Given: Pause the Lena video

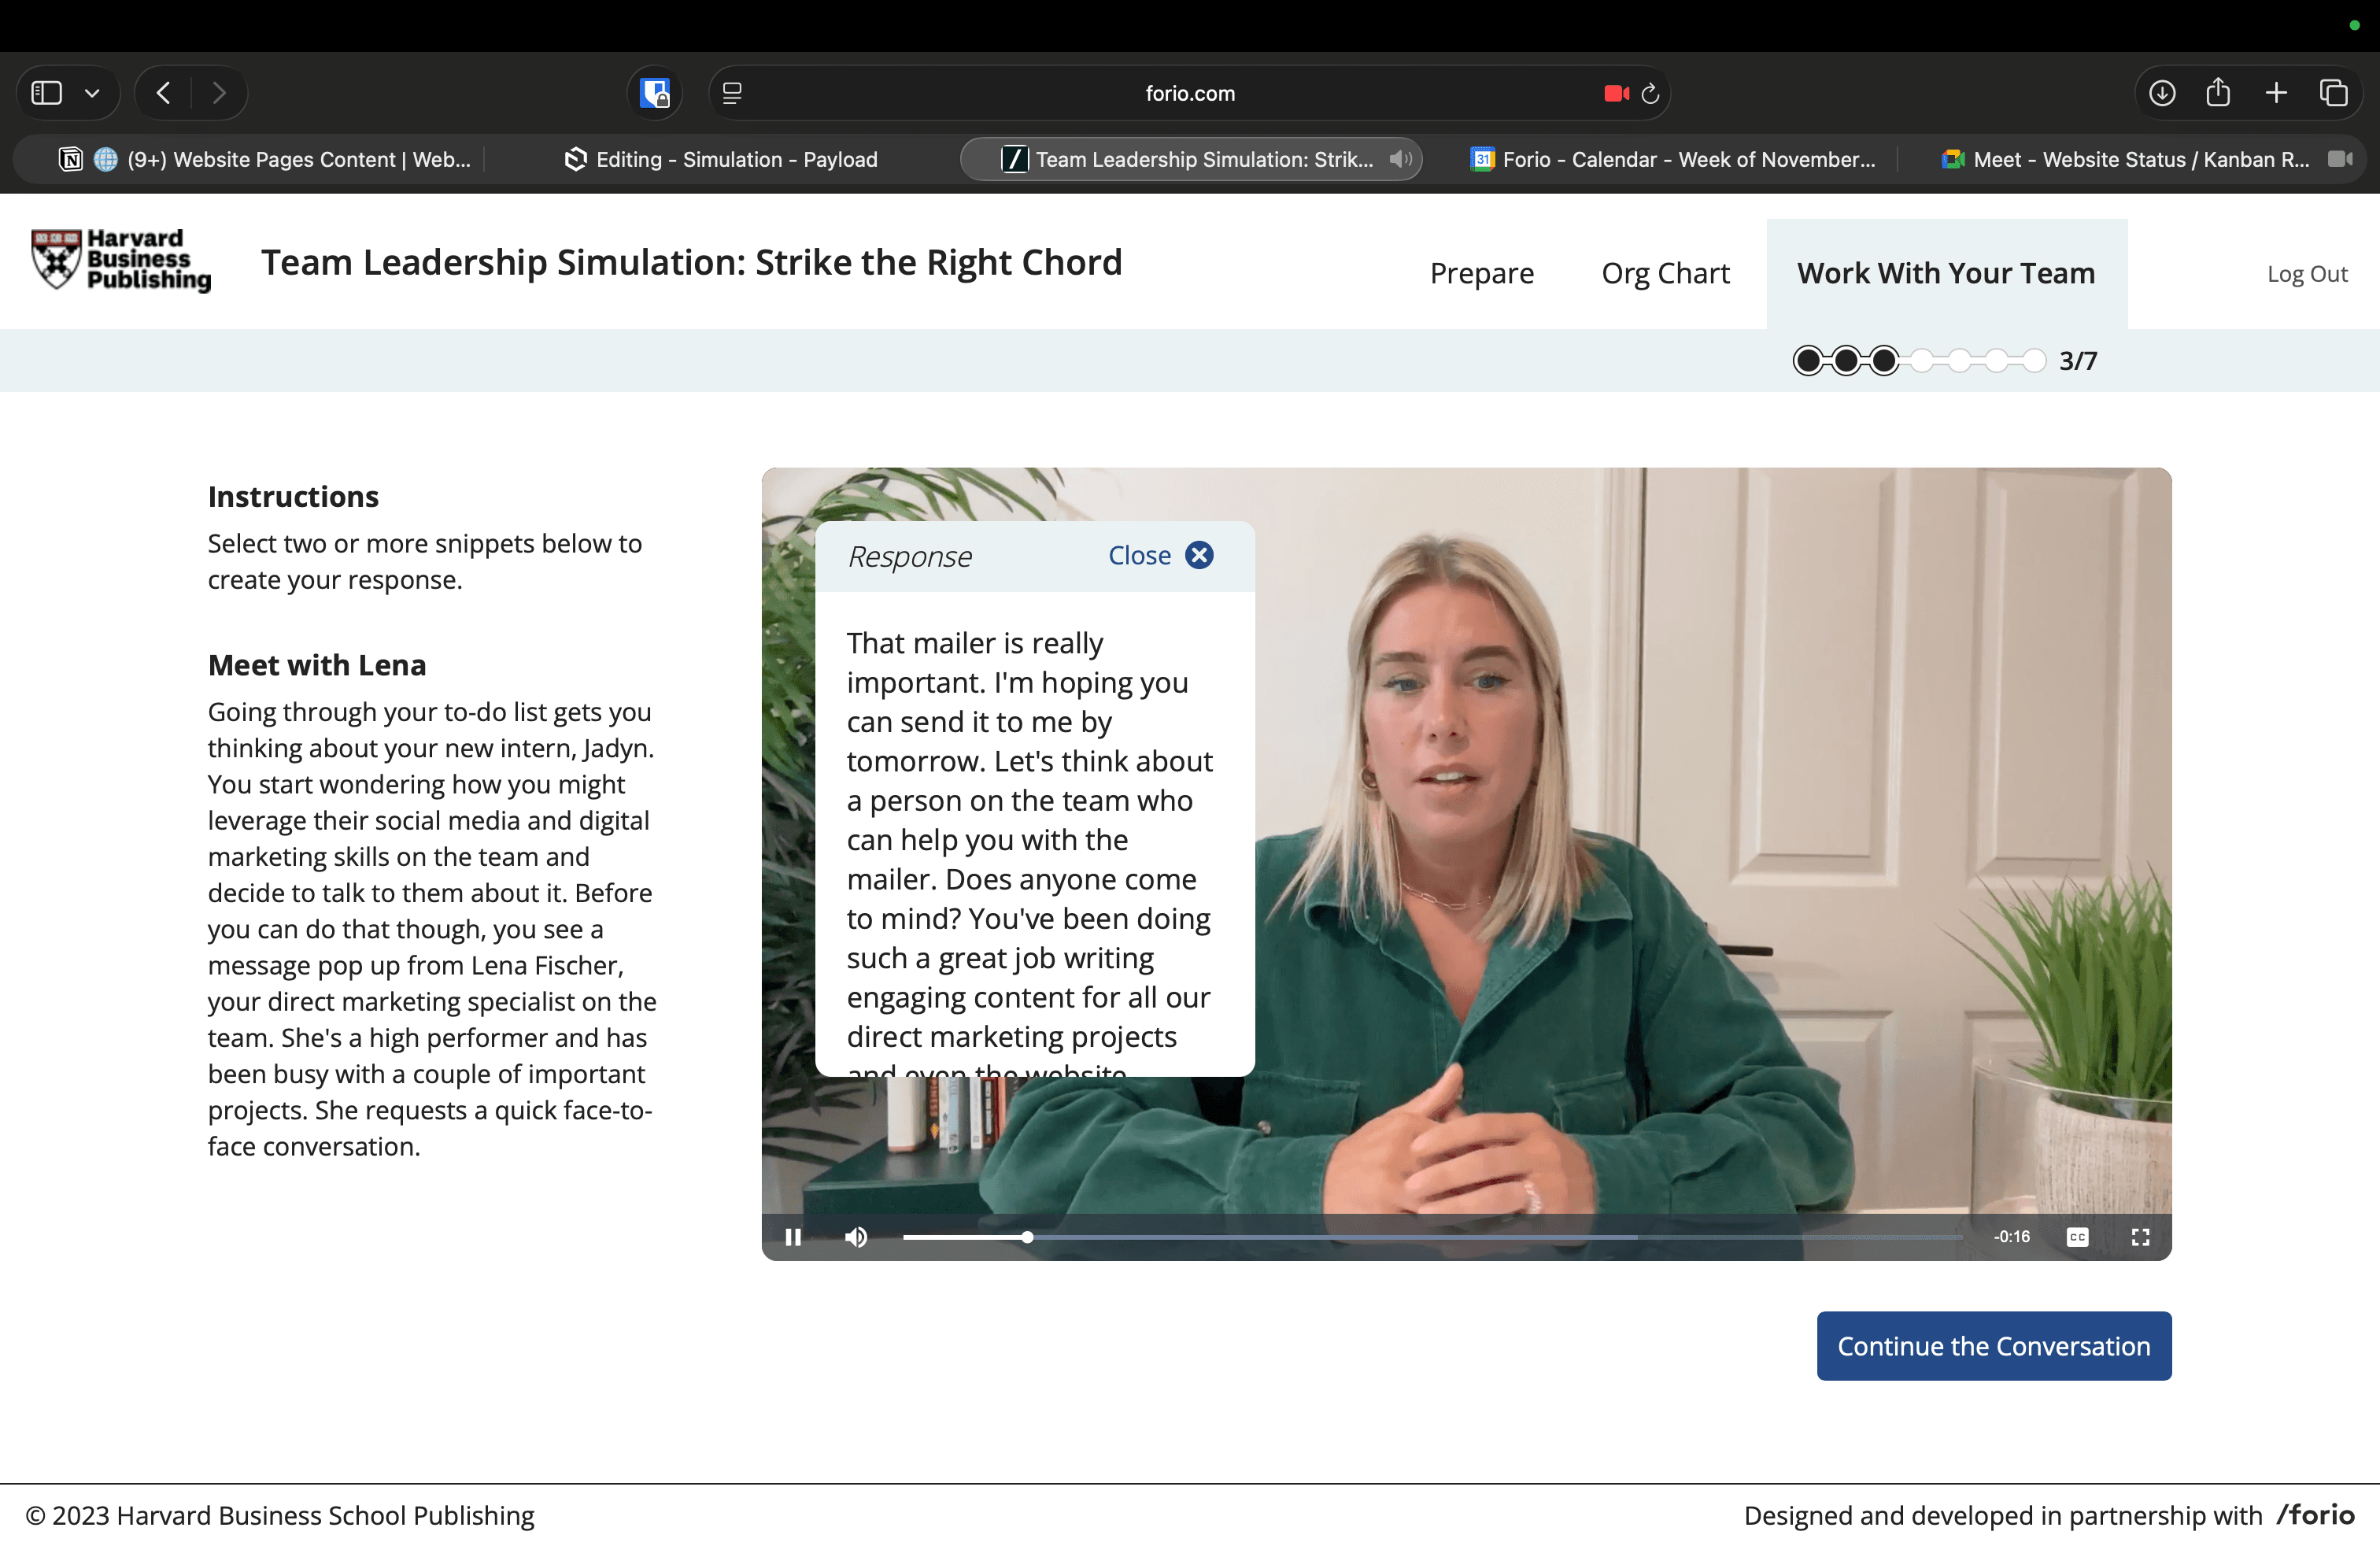Looking at the screenshot, I should point(793,1237).
